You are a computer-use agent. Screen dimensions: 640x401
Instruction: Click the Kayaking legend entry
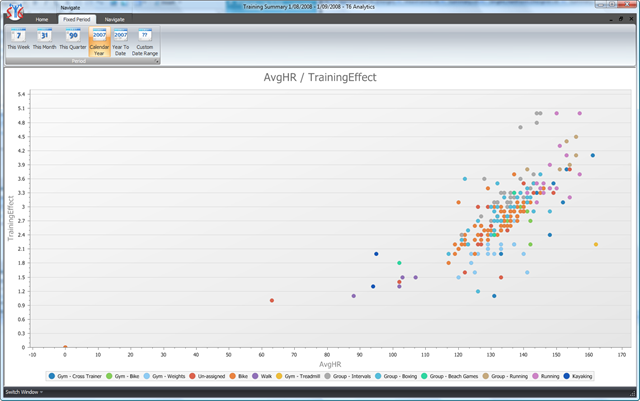pyautogui.click(x=578, y=376)
